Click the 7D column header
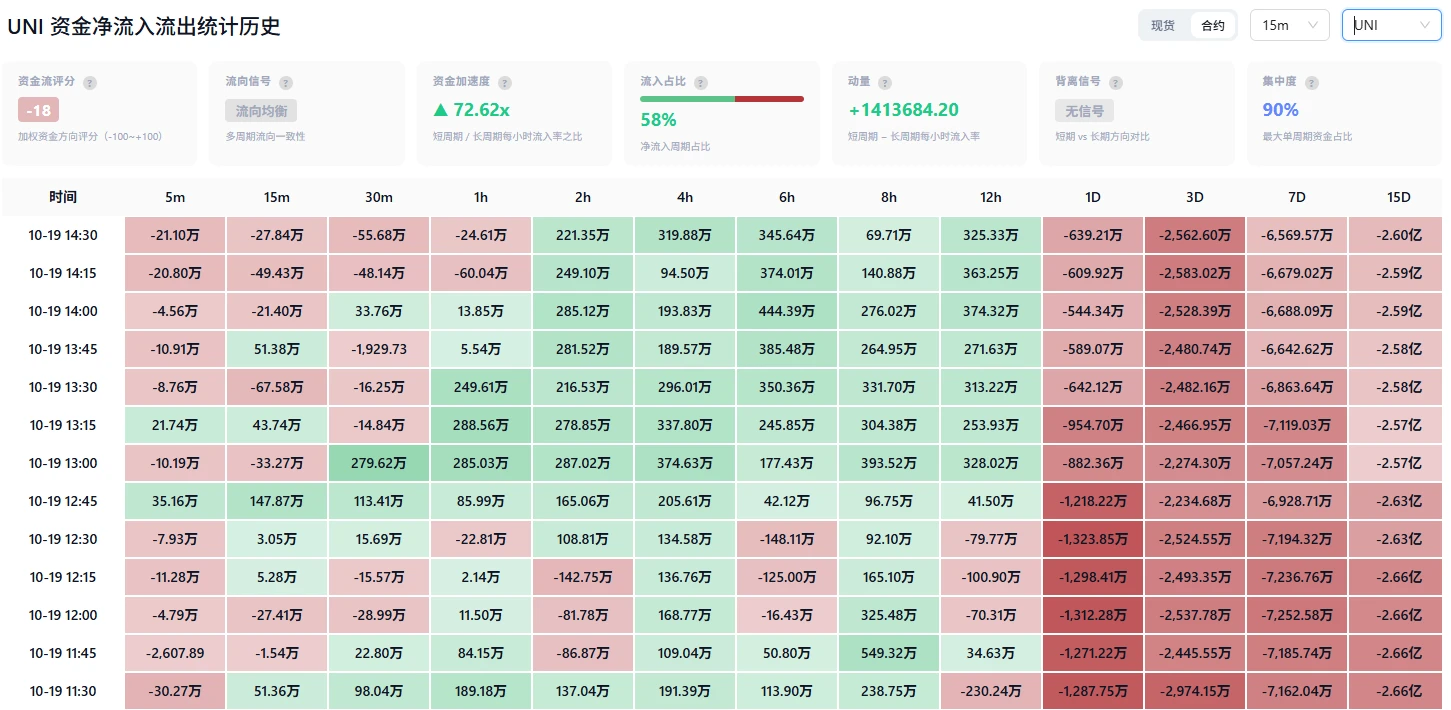This screenshot has height=710, width=1451. pos(1297,197)
